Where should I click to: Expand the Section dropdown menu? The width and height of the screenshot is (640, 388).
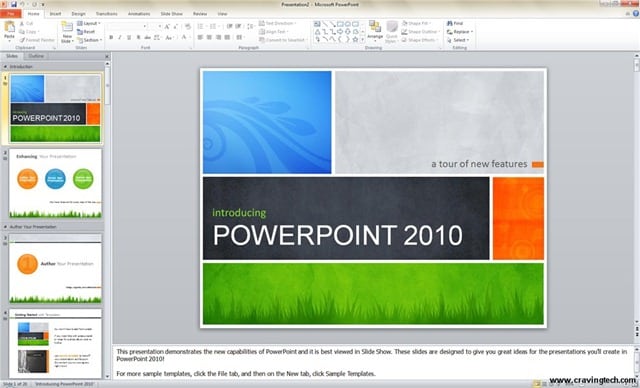click(90, 40)
